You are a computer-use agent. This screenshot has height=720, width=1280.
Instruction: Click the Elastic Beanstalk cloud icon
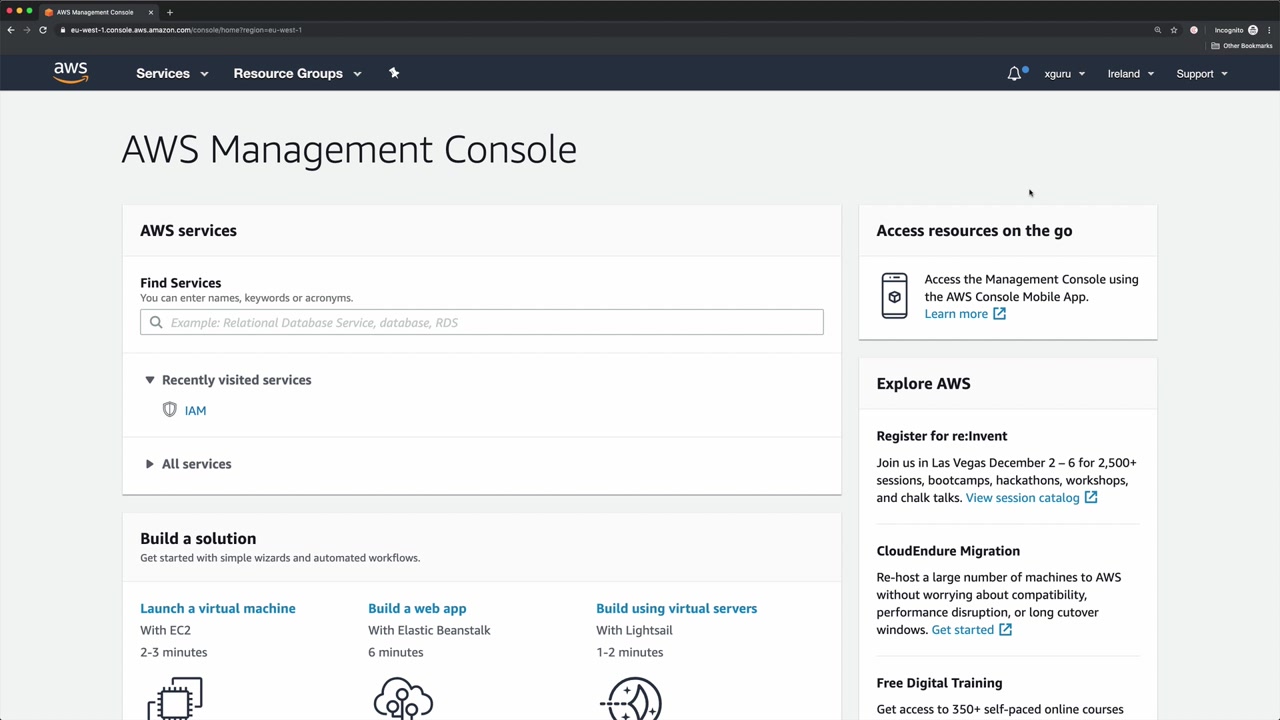tap(403, 698)
